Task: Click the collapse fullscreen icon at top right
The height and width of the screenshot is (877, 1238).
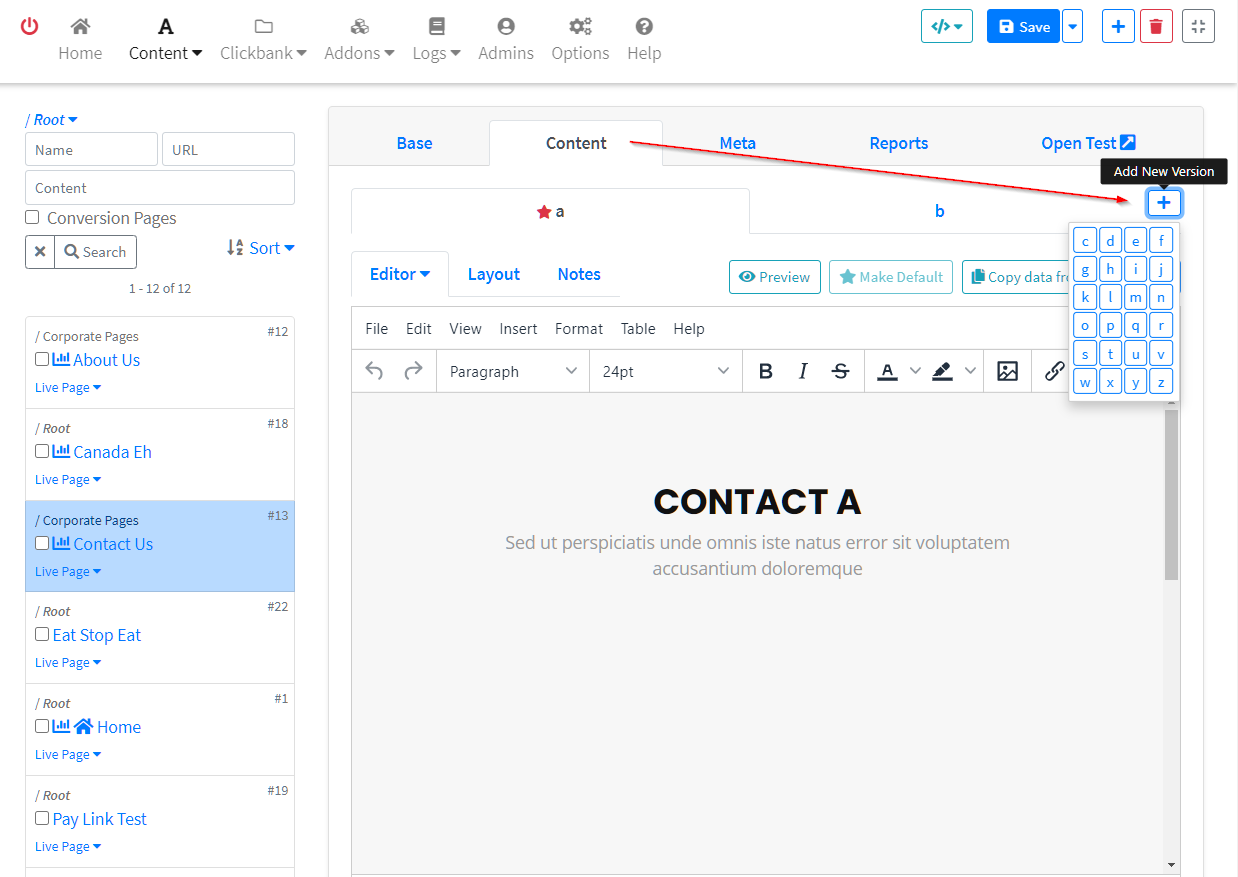Action: 1198,27
